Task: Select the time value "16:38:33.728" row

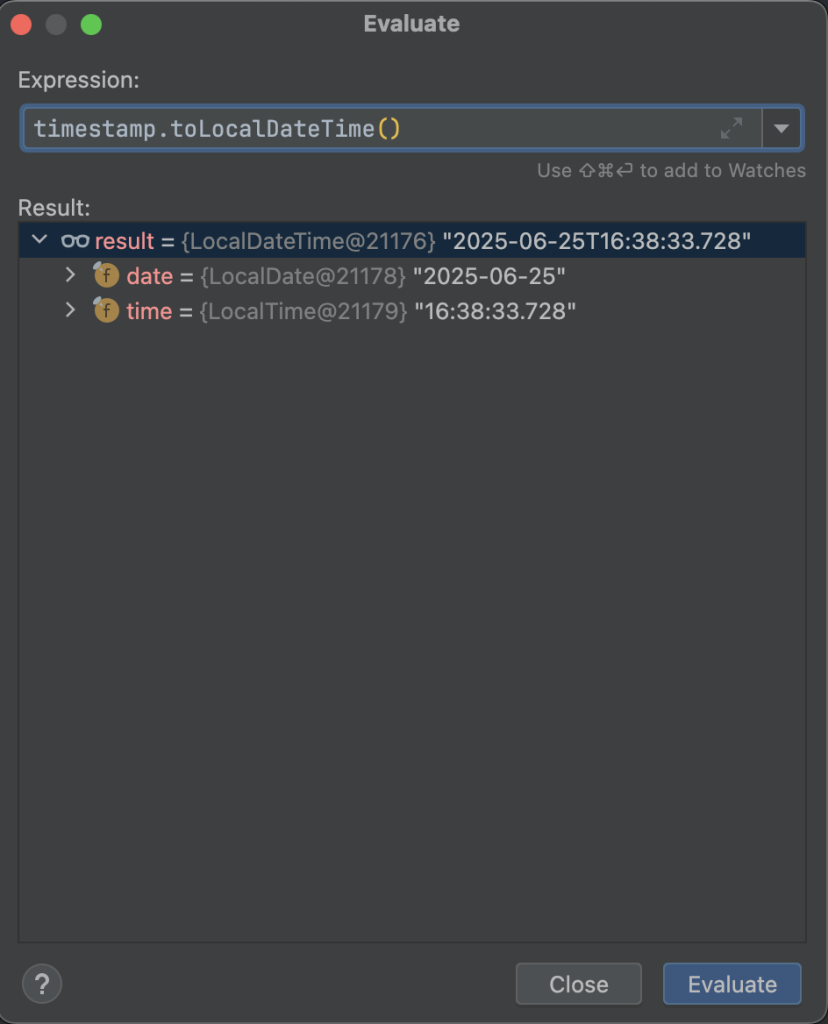Action: (495, 311)
